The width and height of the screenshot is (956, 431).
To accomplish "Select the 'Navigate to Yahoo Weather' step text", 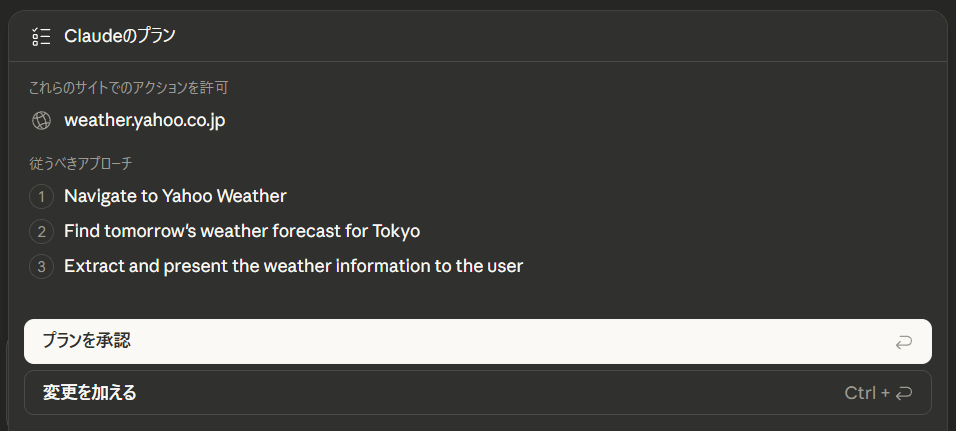I will pos(175,197).
